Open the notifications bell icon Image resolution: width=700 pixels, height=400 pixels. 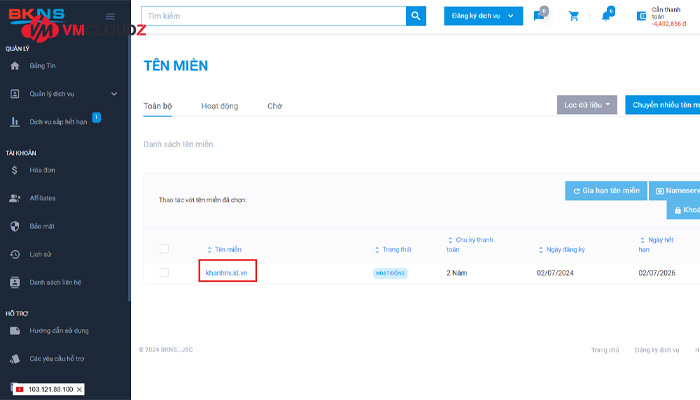[605, 17]
